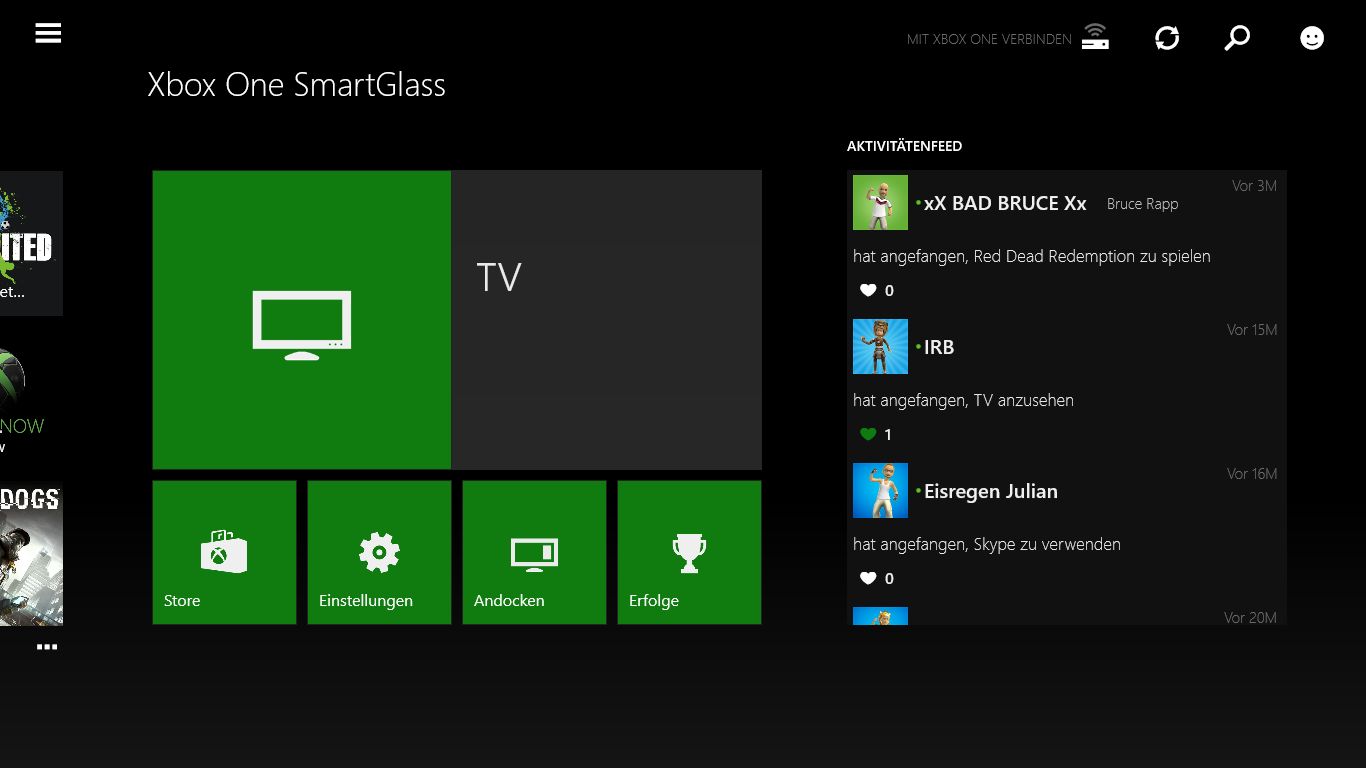Click the refresh icon
The image size is (1366, 768).
1167,38
